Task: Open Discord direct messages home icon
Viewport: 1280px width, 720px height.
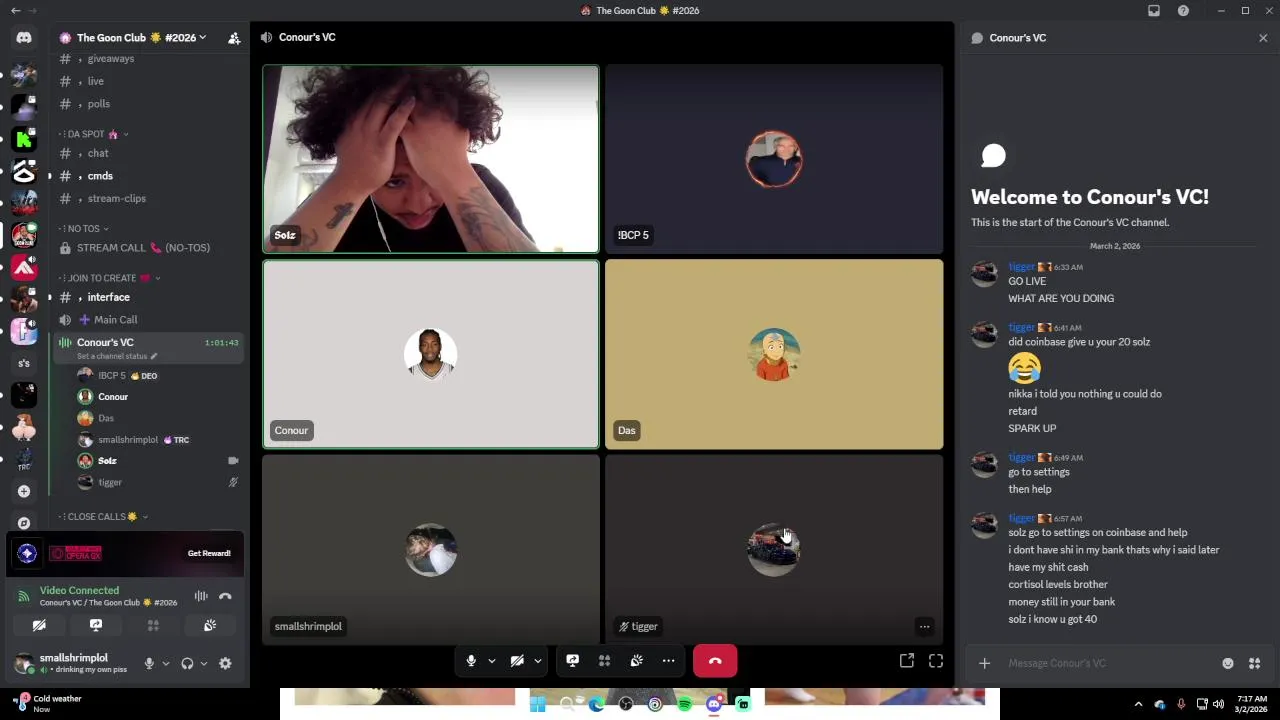Action: click(24, 38)
